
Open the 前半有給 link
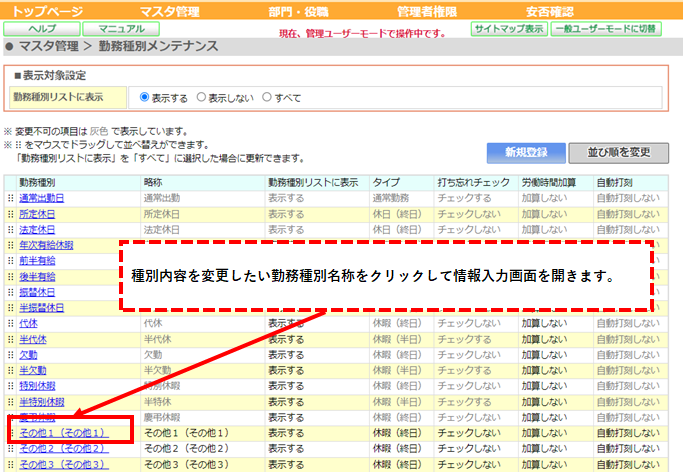click(37, 261)
